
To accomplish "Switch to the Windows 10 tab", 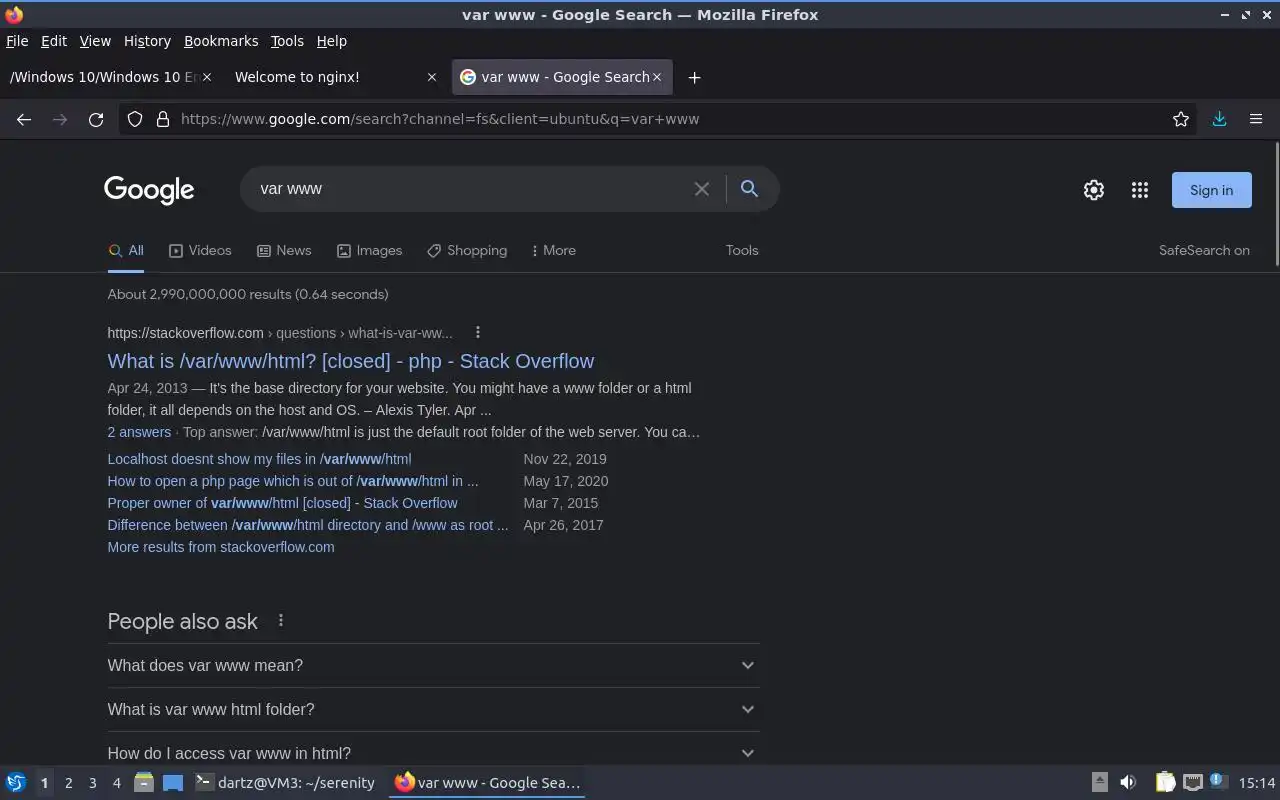I will point(110,77).
